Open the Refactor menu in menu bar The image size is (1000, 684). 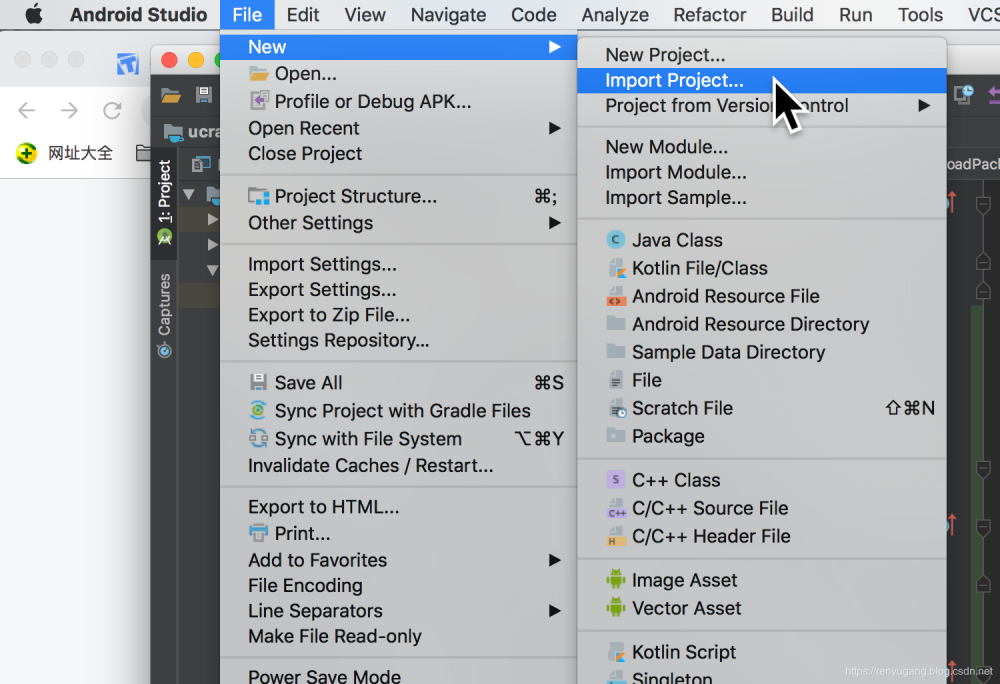coord(709,15)
